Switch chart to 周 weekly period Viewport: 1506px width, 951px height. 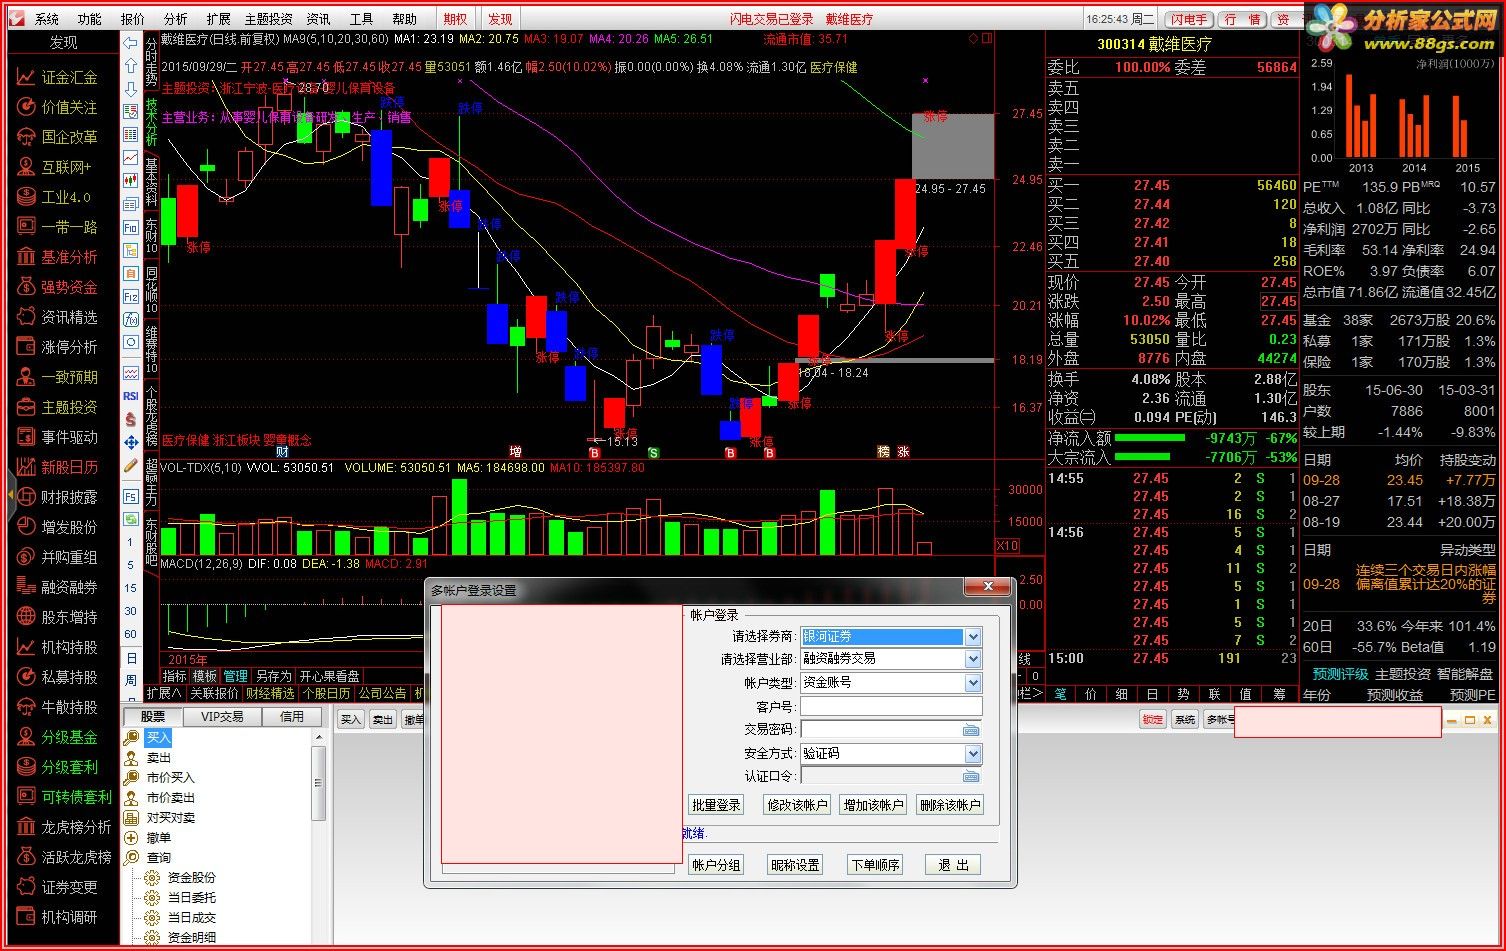click(x=131, y=681)
